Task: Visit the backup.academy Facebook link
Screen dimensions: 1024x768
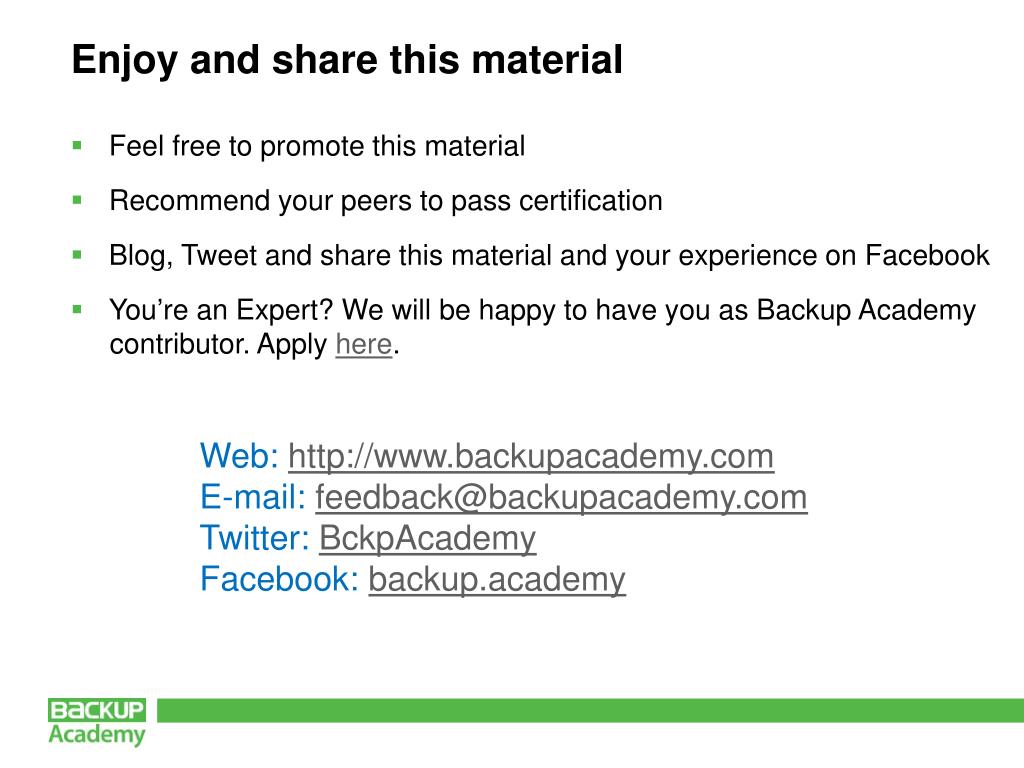Action: coord(497,580)
